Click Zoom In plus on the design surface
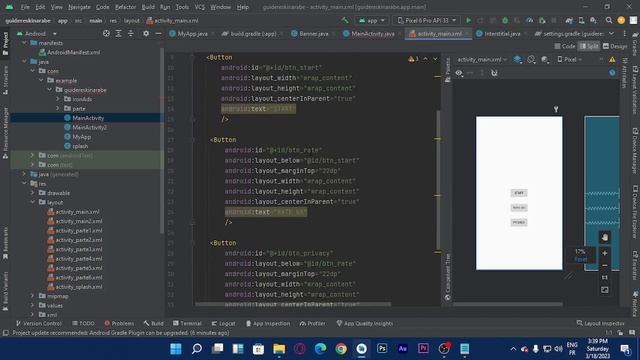This screenshot has width=640, height=360. pyautogui.click(x=604, y=253)
